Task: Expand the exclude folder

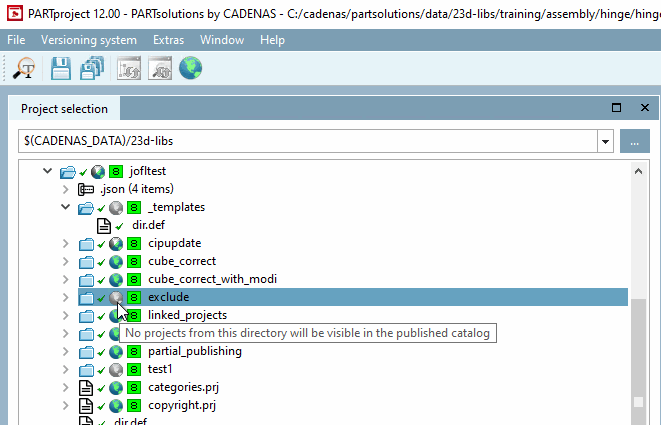Action: [65, 297]
